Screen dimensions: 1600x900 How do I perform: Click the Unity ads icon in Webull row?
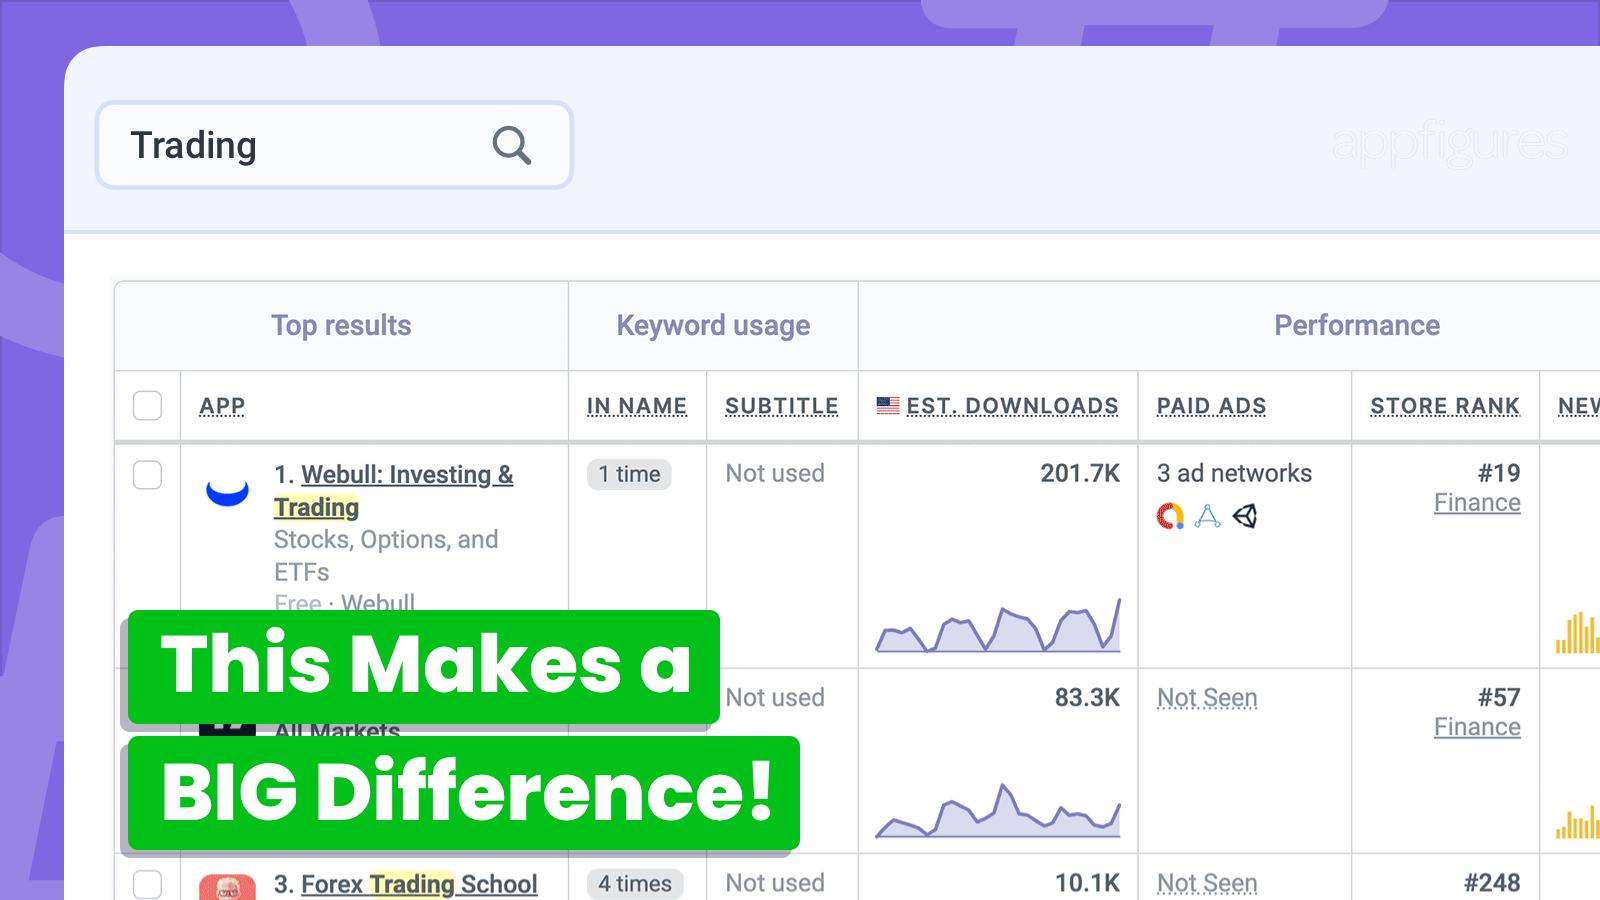click(x=1245, y=516)
